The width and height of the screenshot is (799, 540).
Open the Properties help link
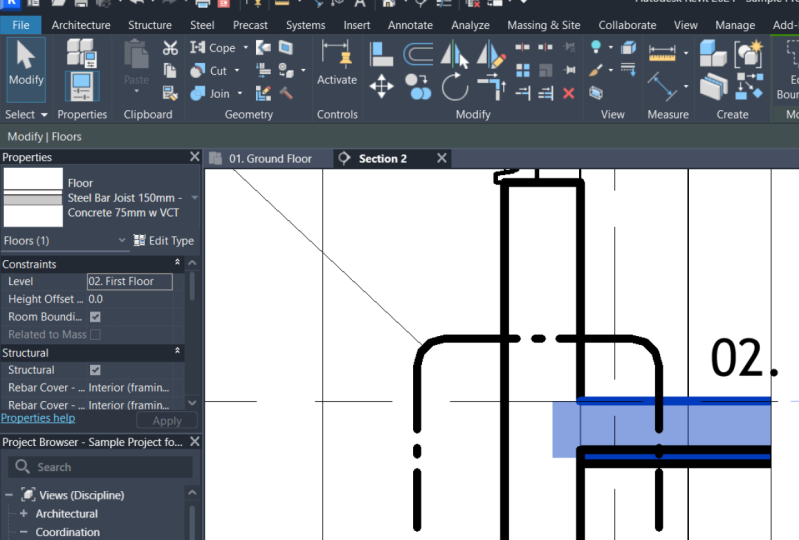(38, 418)
